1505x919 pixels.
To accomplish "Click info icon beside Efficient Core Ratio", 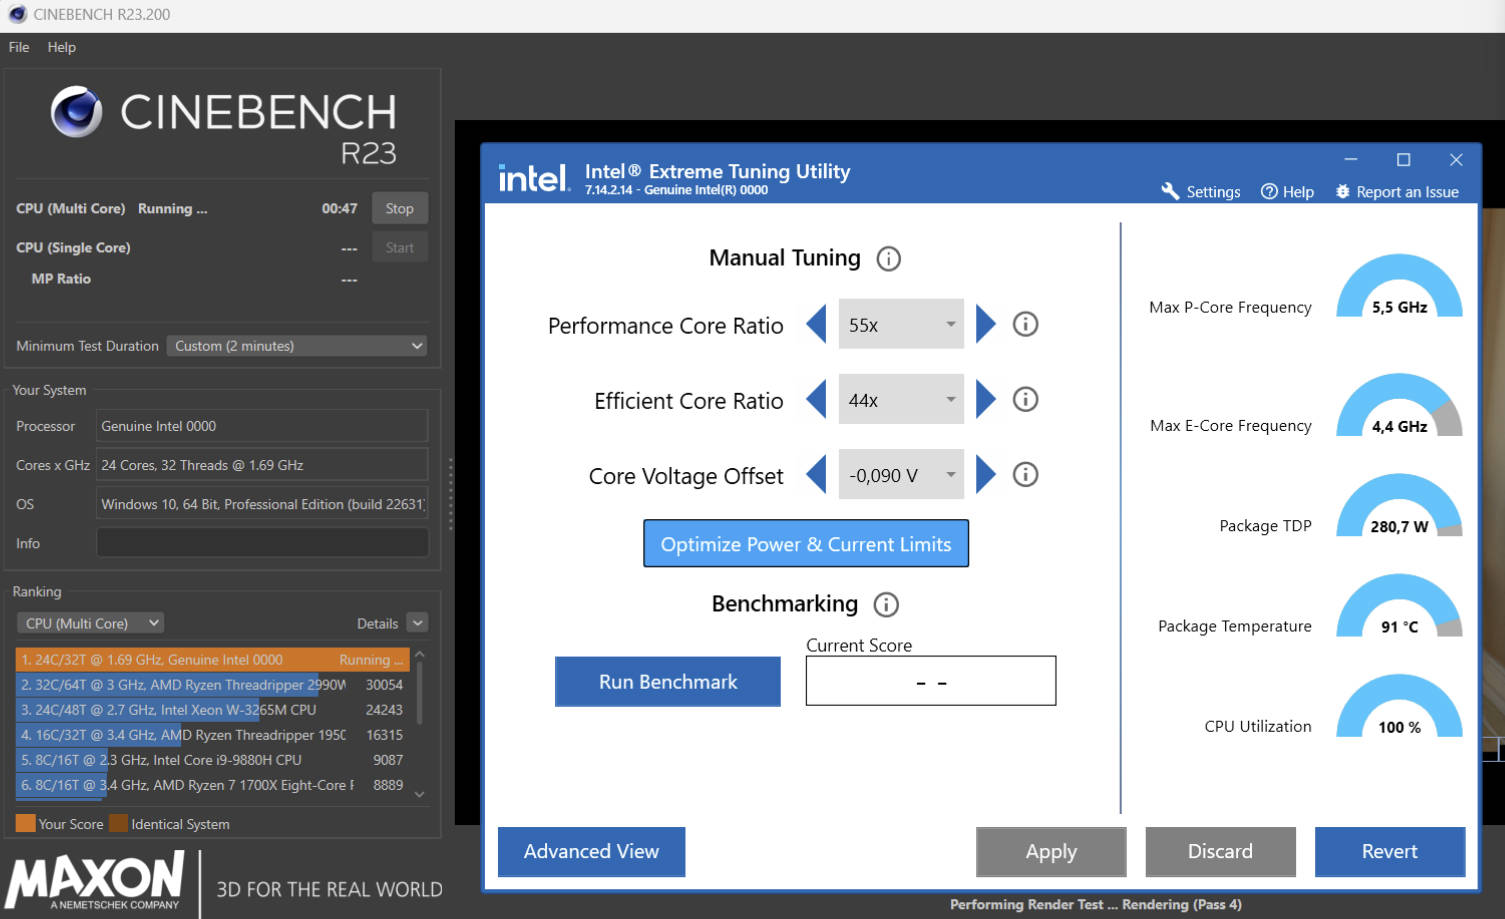I will click(1025, 400).
